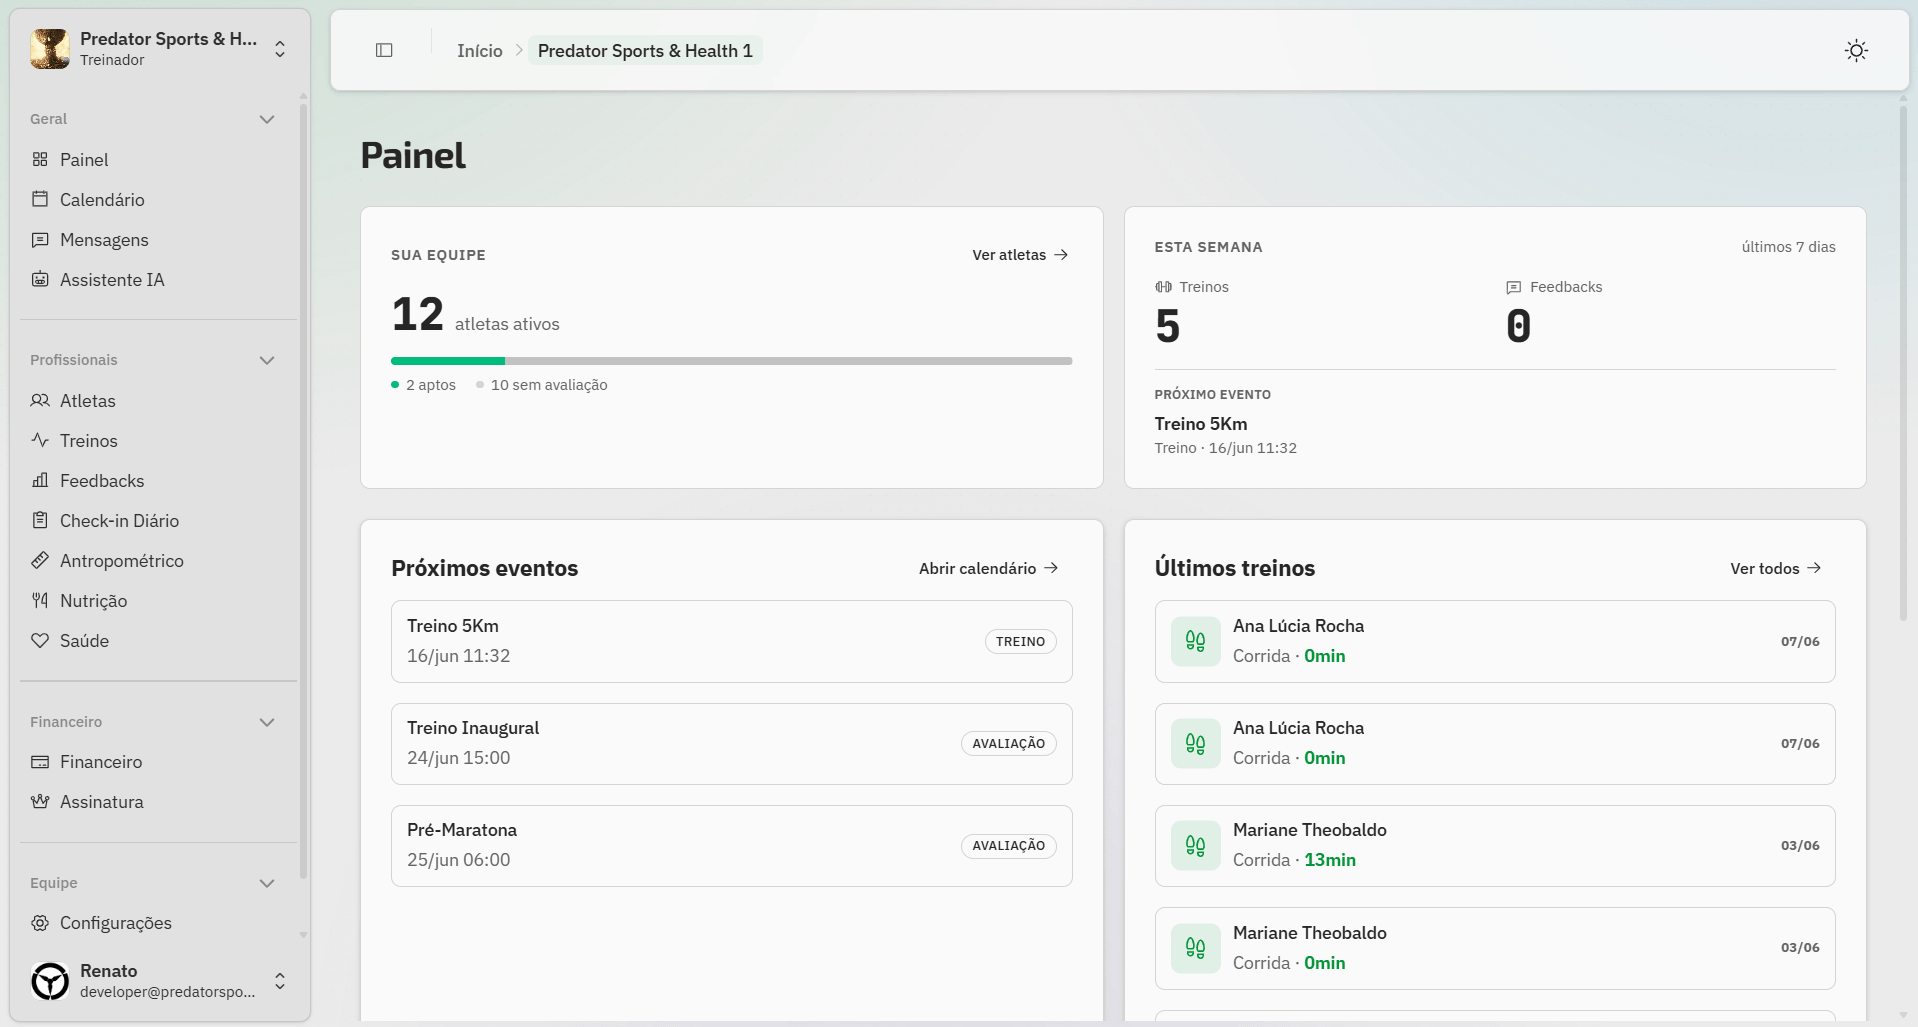Click the Início breadcrumb link

pyautogui.click(x=480, y=50)
